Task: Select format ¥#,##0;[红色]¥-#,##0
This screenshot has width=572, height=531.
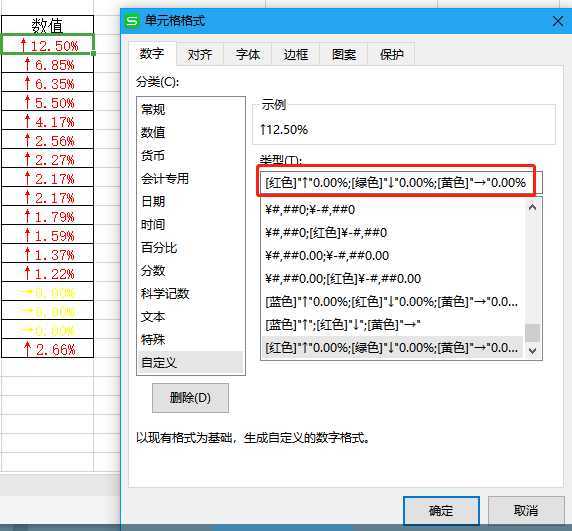Action: 393,232
